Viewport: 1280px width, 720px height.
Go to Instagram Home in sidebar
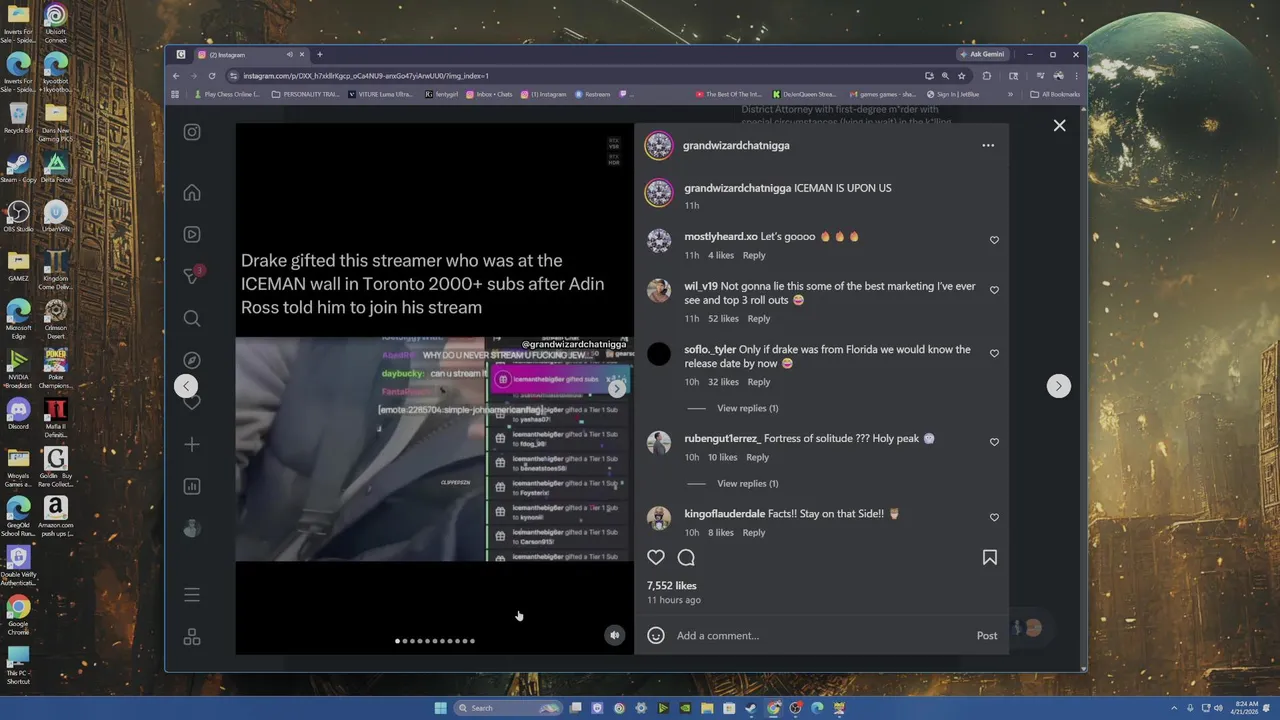[x=192, y=193]
